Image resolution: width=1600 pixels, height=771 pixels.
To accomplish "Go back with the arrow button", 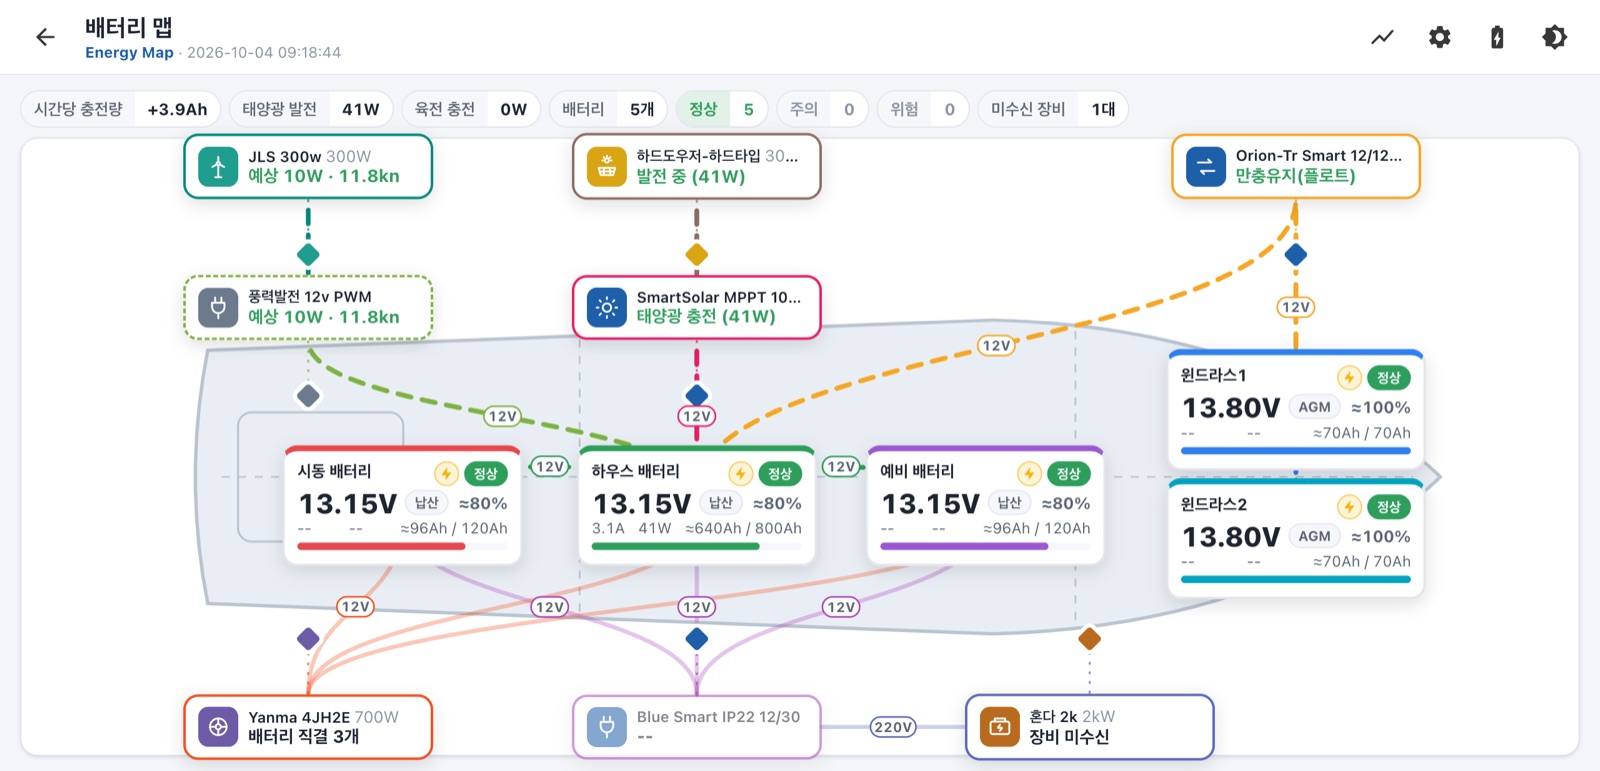I will tap(45, 38).
